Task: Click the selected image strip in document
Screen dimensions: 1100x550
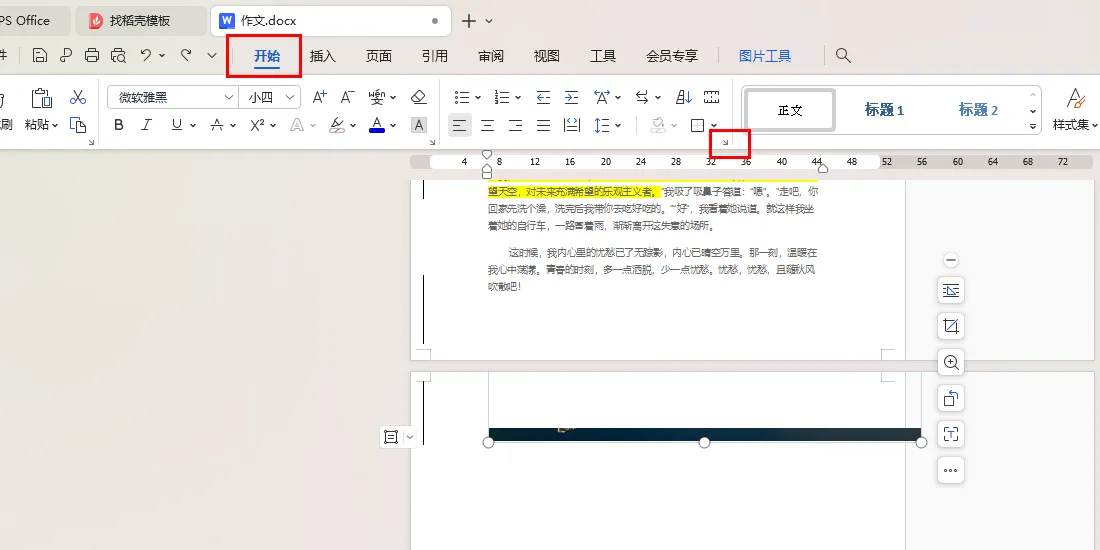Action: (704, 434)
